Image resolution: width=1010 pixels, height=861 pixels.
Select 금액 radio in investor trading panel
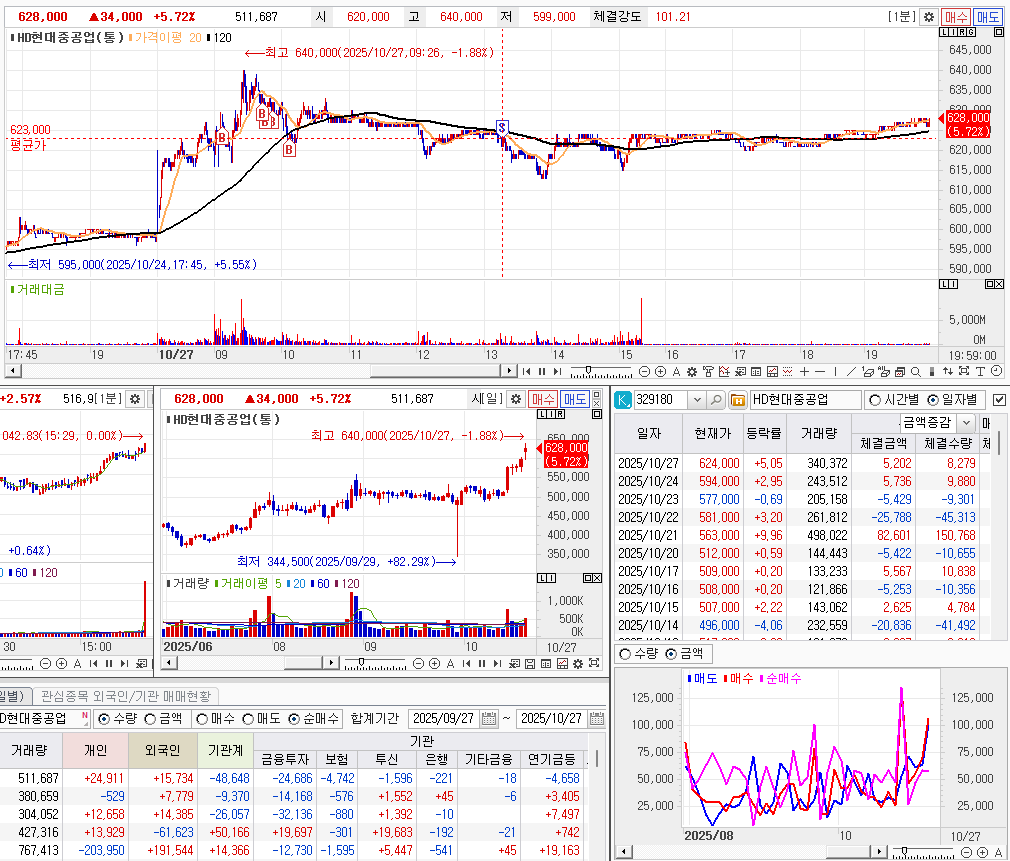(150, 719)
